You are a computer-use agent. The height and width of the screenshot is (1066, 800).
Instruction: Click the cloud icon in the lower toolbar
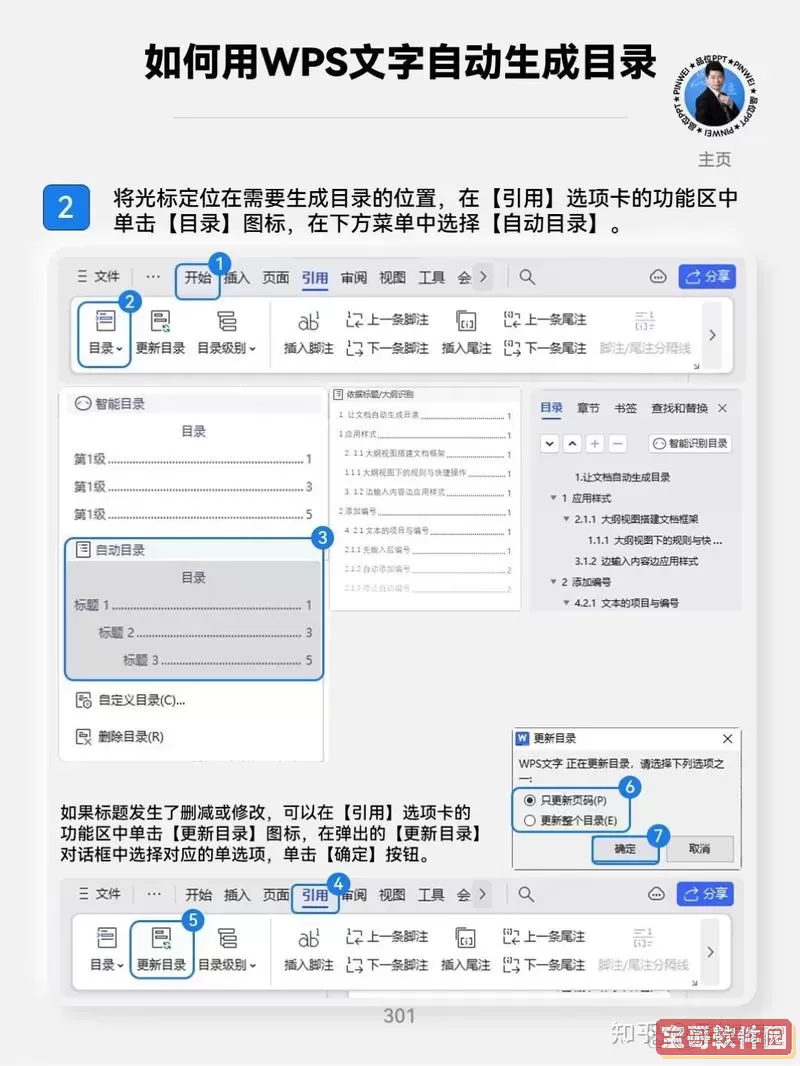656,894
